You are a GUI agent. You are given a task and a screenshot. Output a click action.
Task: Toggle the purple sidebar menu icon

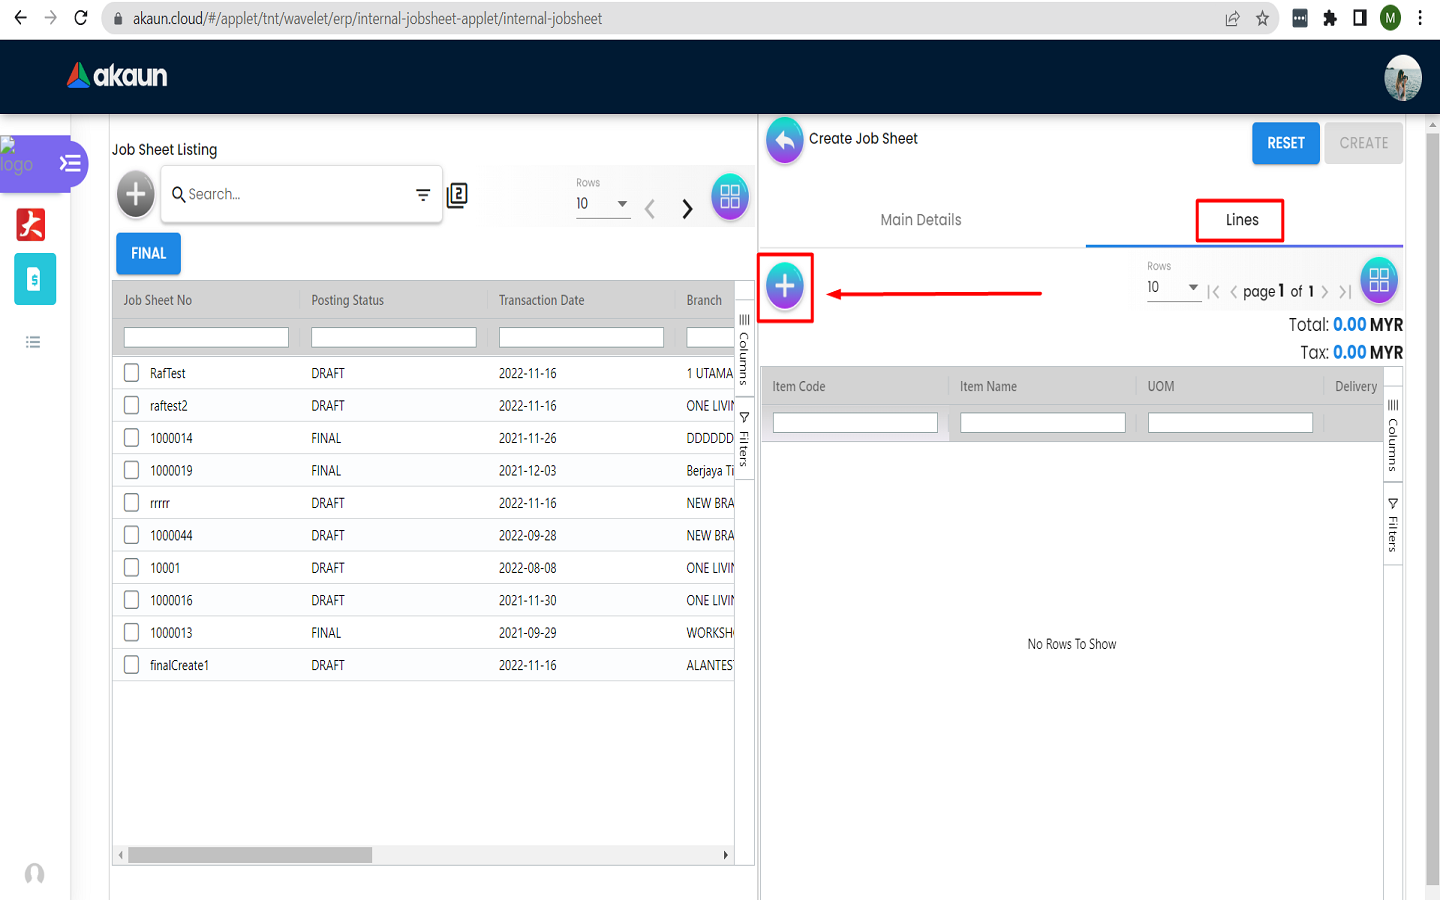coord(70,163)
